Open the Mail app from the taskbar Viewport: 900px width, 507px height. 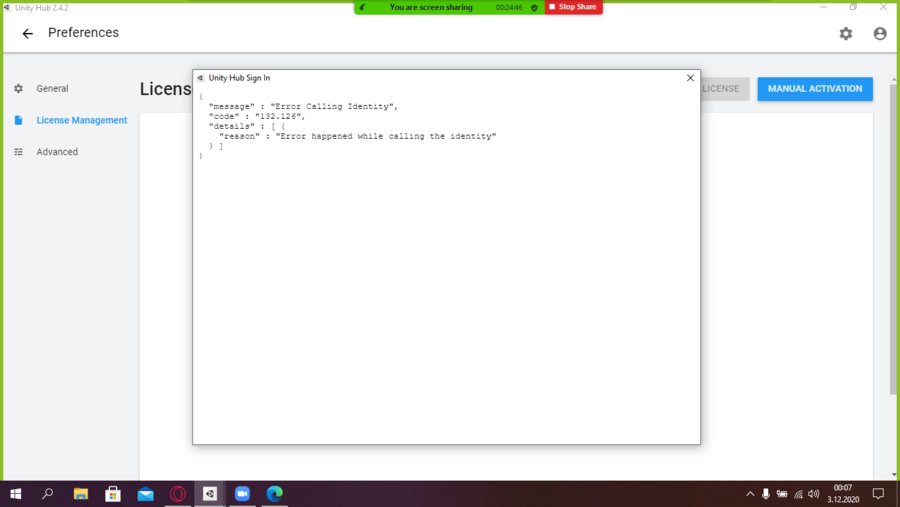point(145,494)
